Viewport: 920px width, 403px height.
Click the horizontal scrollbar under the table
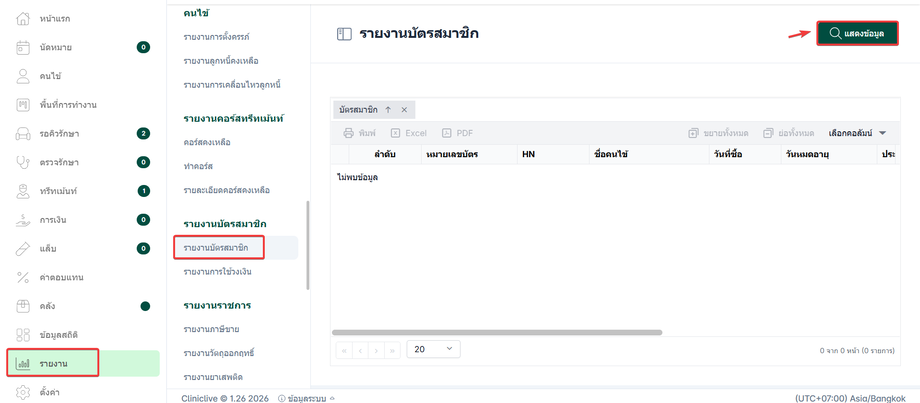click(497, 333)
